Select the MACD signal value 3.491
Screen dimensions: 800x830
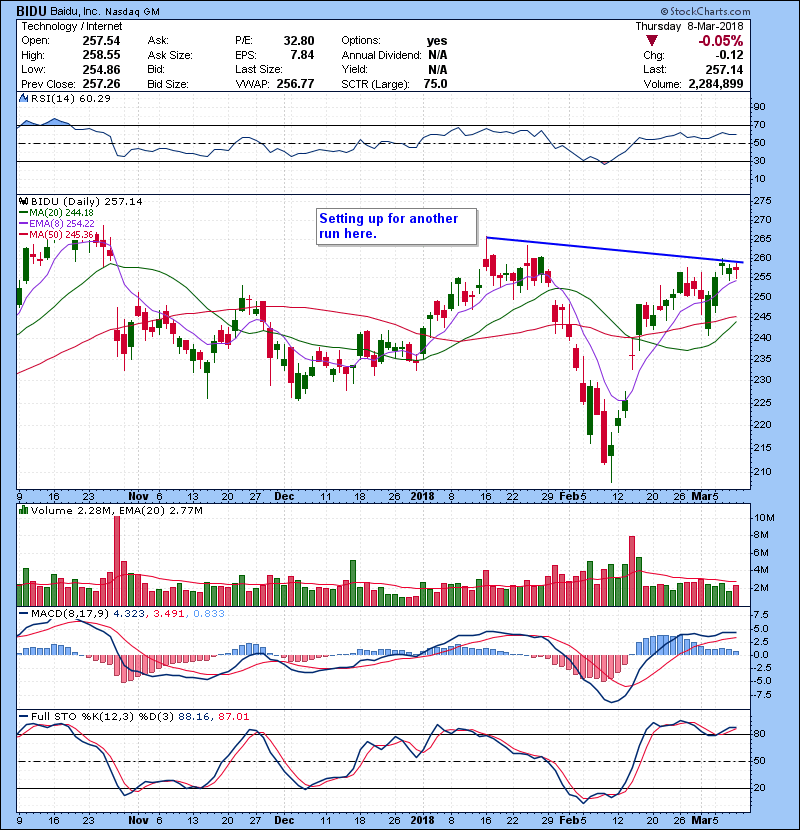tap(169, 614)
